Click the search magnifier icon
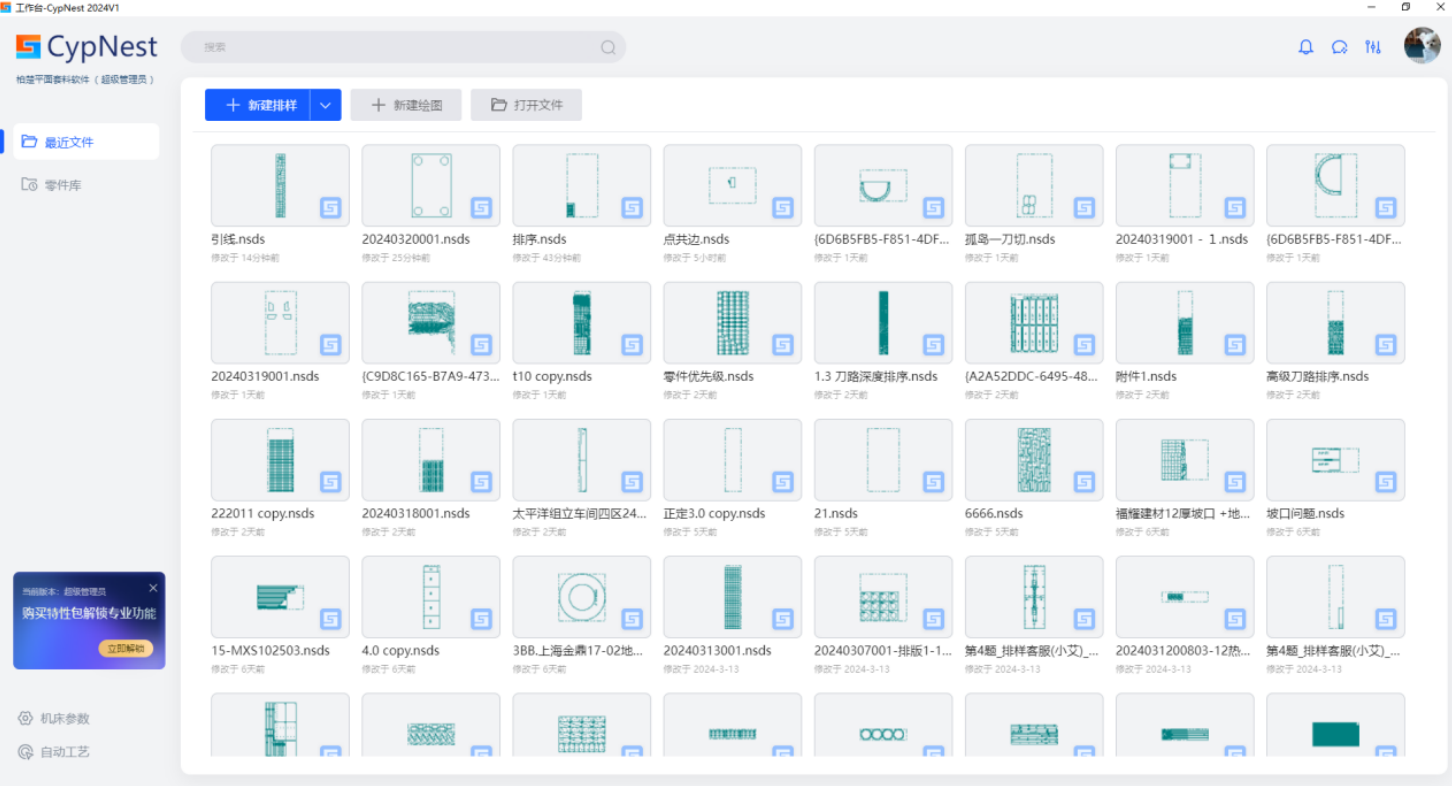The height and width of the screenshot is (786, 1452). (x=608, y=47)
